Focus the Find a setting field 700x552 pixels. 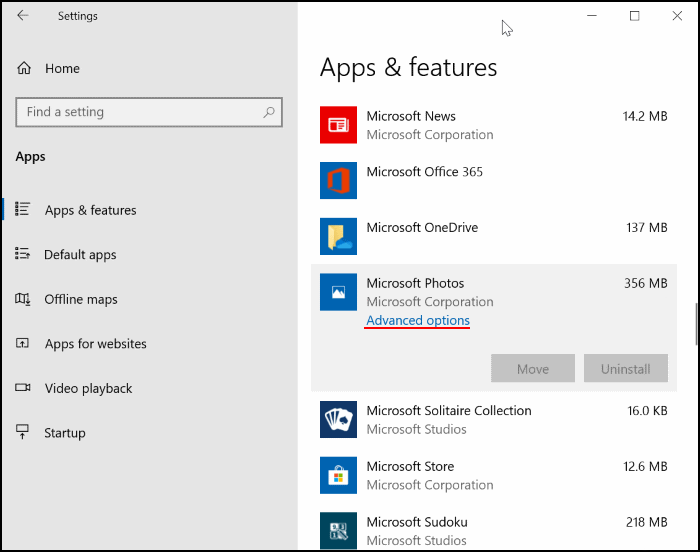149,112
